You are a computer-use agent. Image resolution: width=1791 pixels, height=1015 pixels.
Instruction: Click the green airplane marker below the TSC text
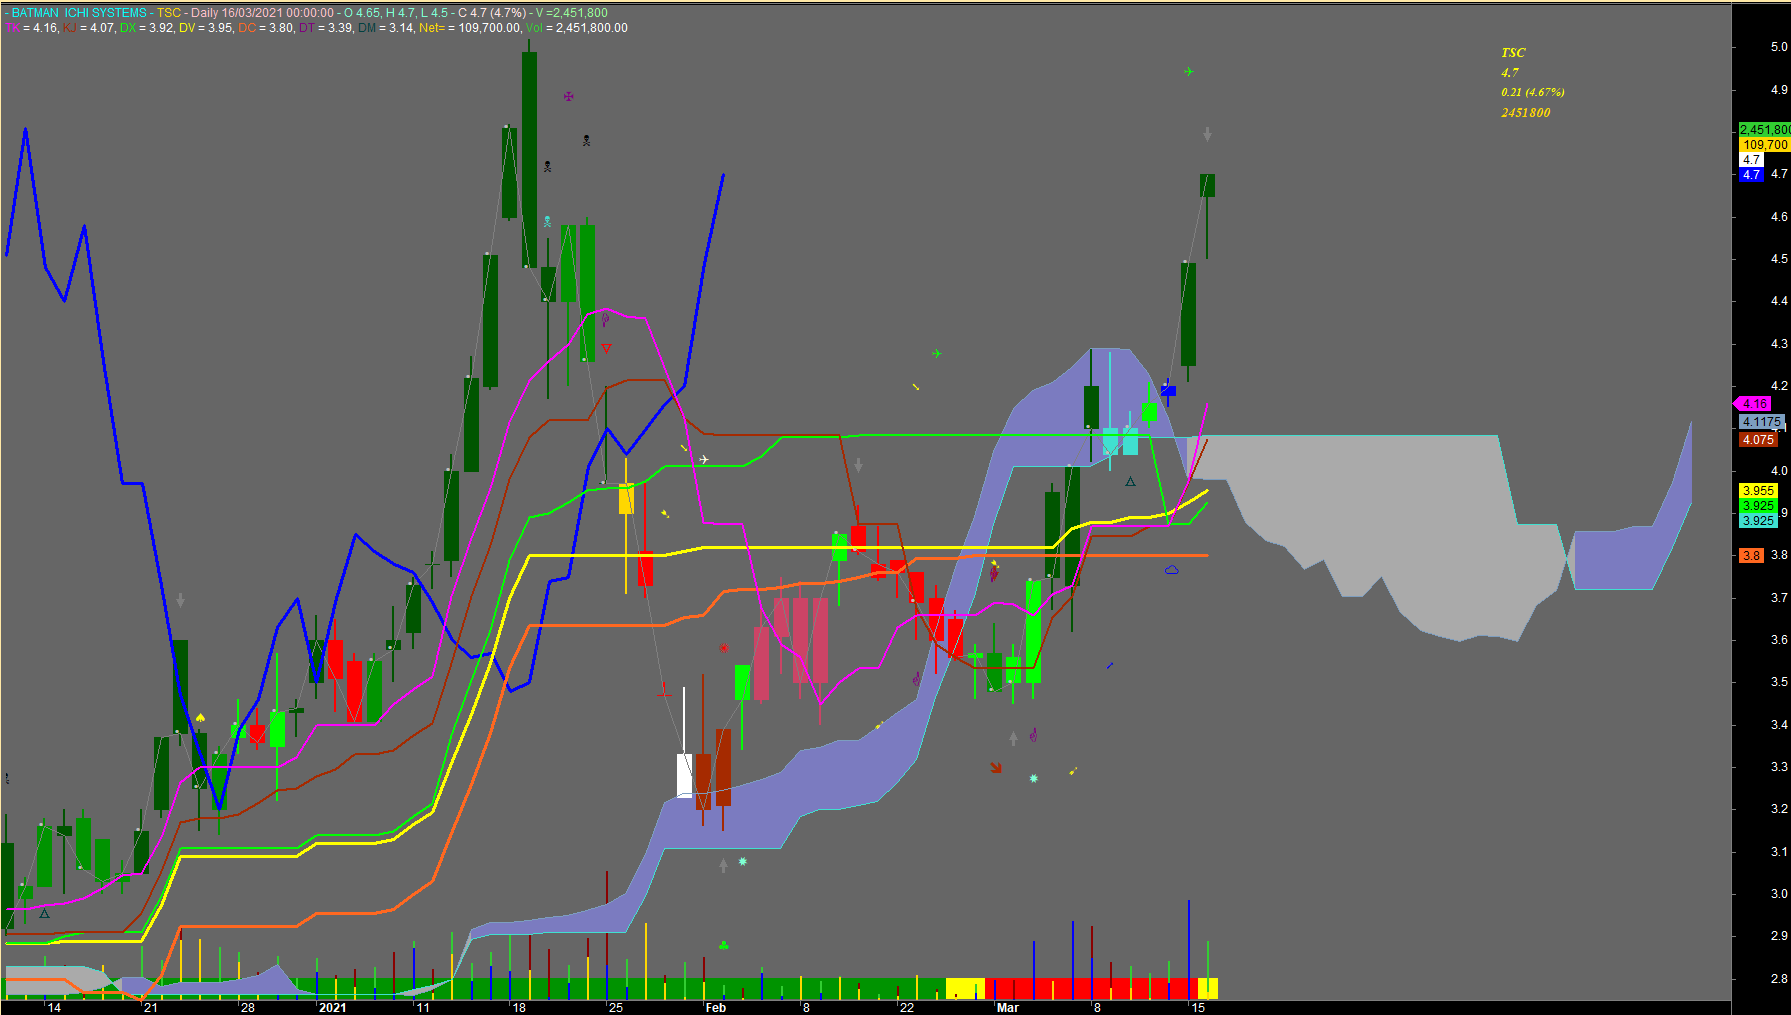pos(1188,72)
